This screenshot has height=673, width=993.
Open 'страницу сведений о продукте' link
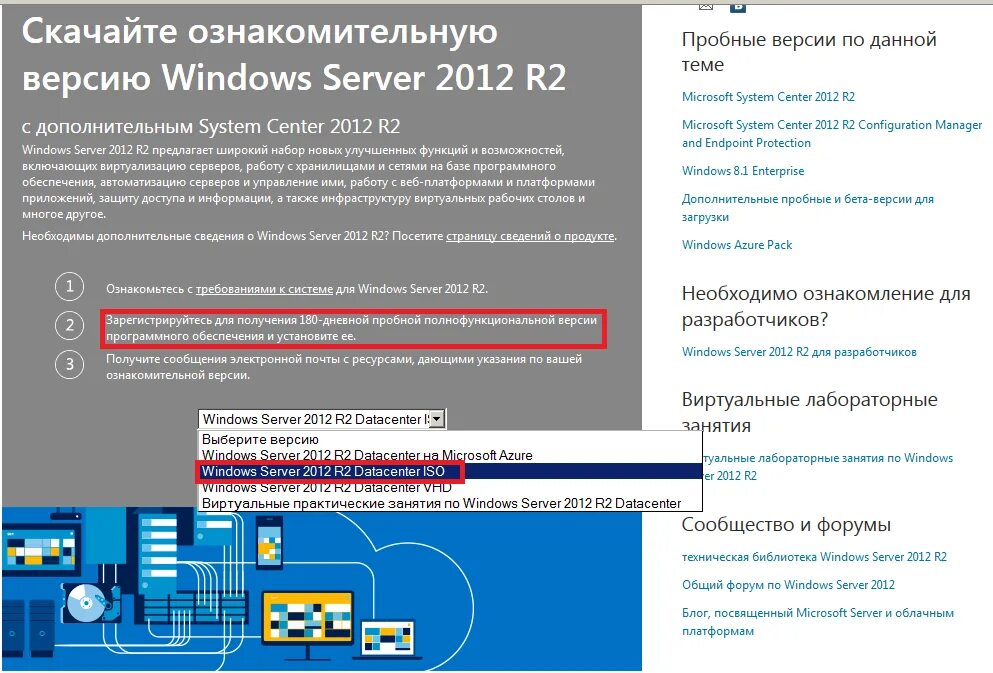click(531, 236)
